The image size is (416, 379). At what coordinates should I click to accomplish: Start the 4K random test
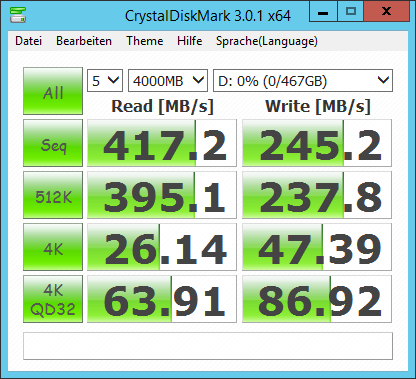53,247
